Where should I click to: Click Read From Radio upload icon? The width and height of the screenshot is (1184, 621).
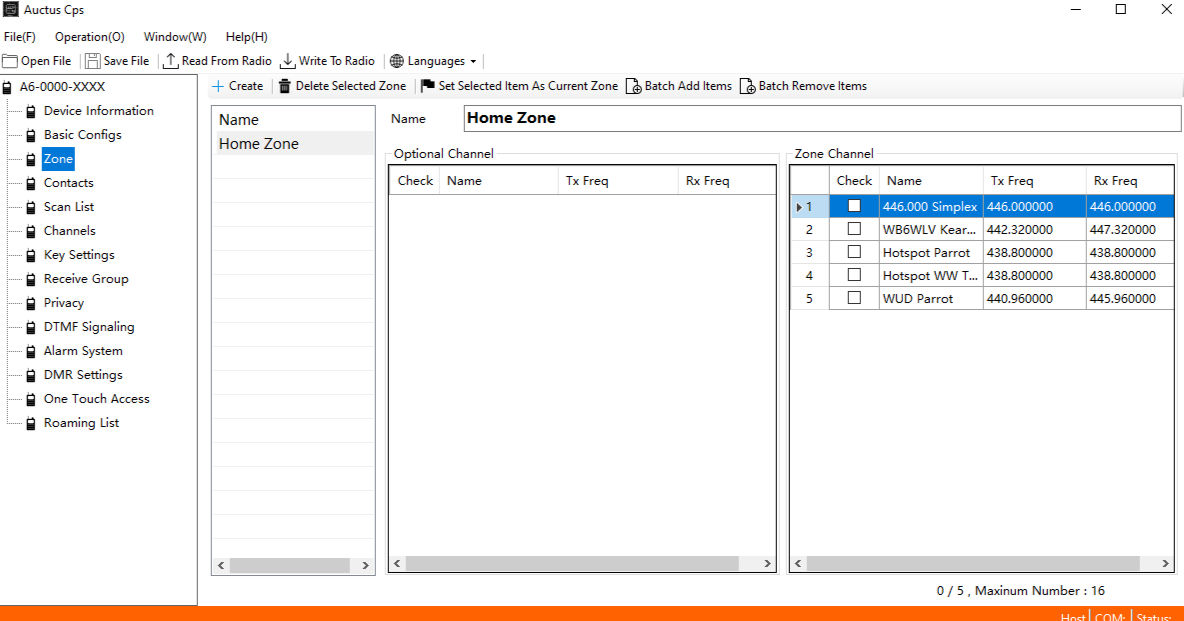coord(171,61)
